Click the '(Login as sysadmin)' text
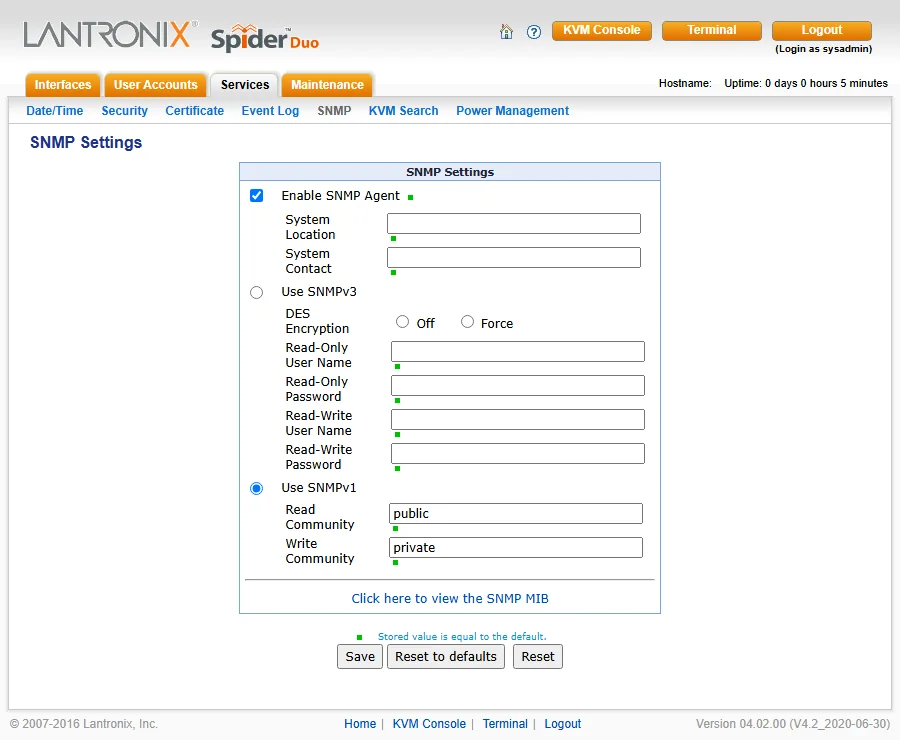The image size is (900, 740). [824, 49]
